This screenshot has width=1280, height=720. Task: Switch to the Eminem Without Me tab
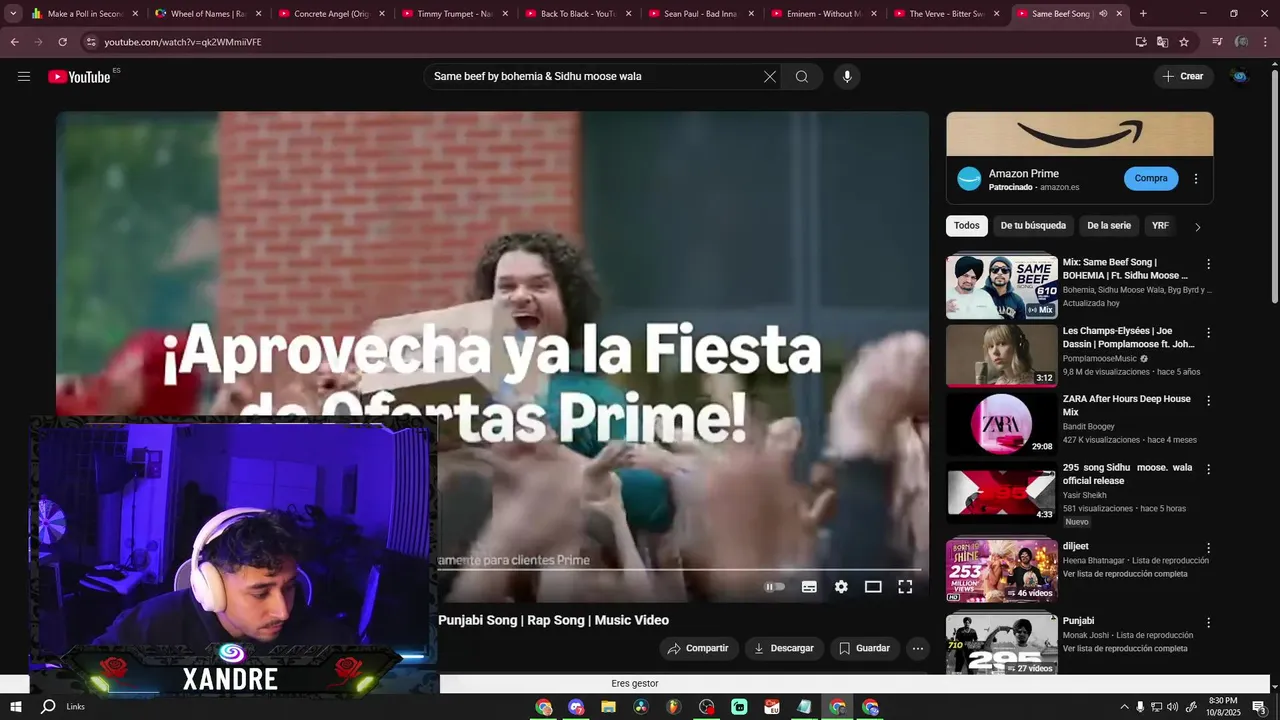[824, 14]
